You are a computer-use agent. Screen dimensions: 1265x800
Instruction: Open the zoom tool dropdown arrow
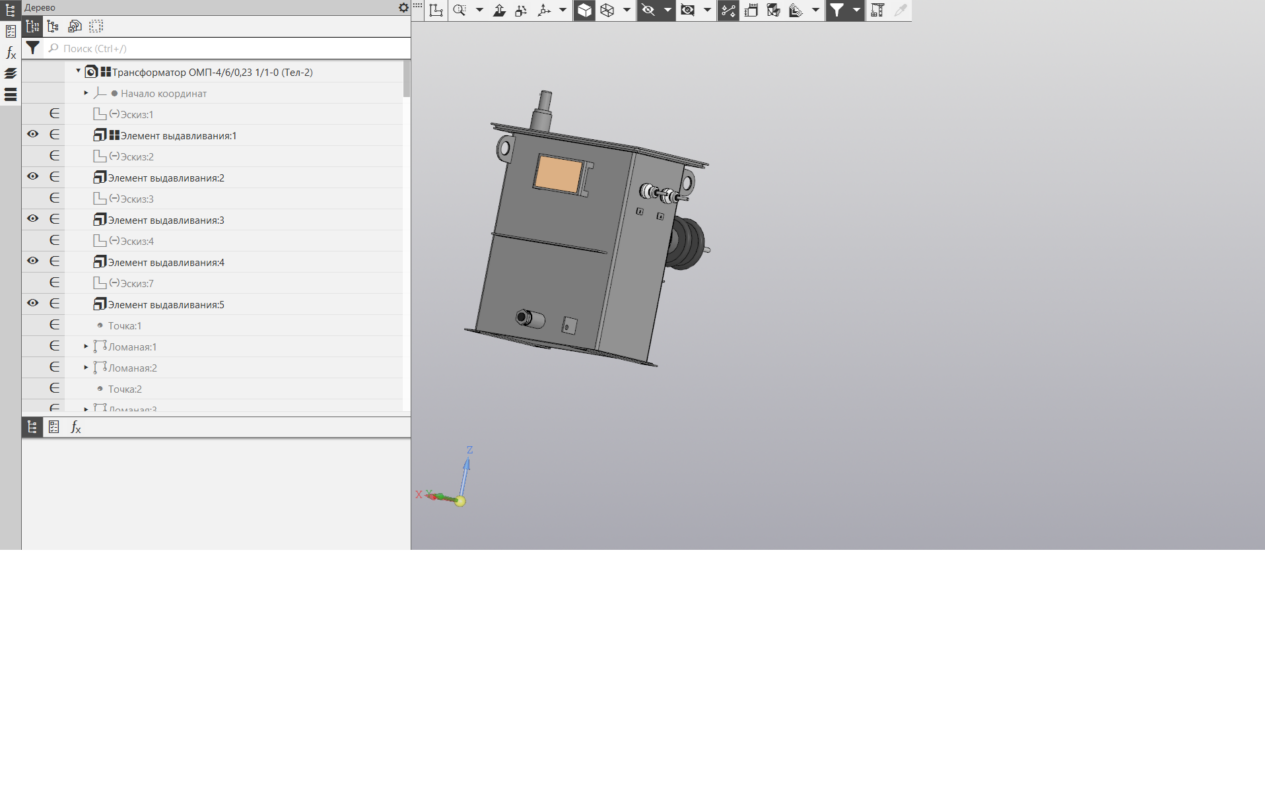(x=479, y=11)
